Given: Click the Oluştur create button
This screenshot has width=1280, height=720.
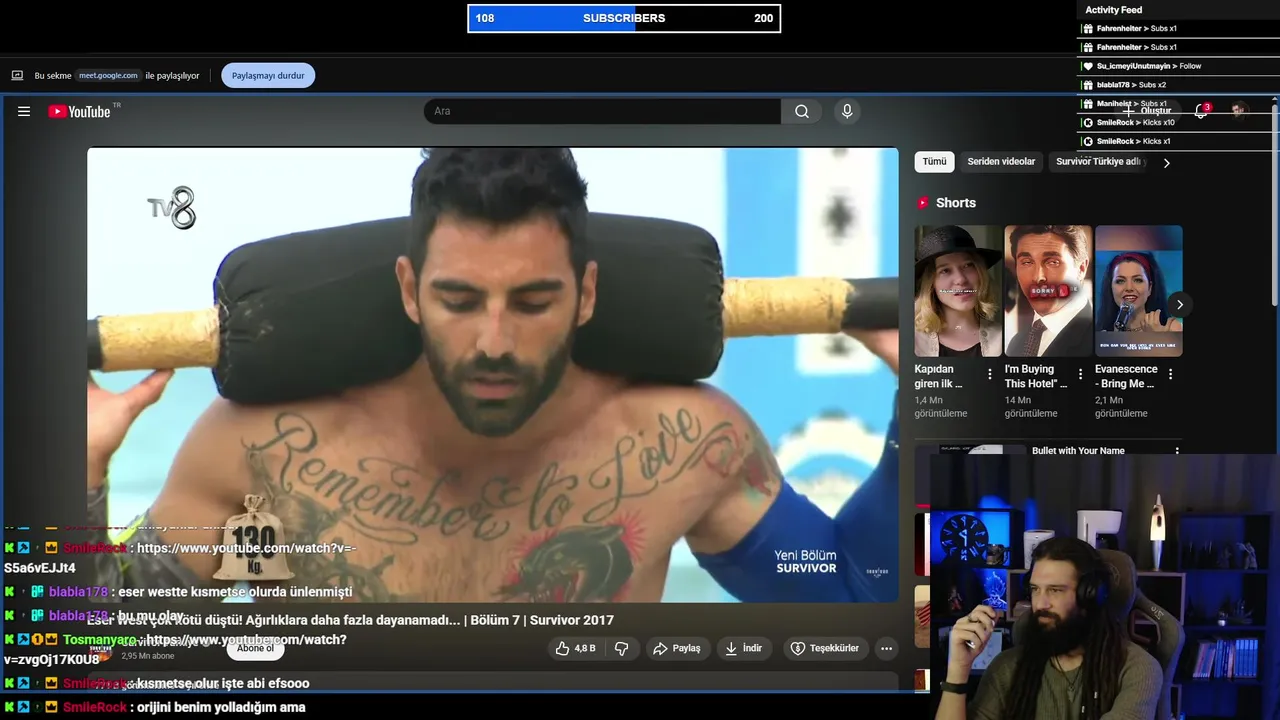Looking at the screenshot, I should coord(1147,111).
